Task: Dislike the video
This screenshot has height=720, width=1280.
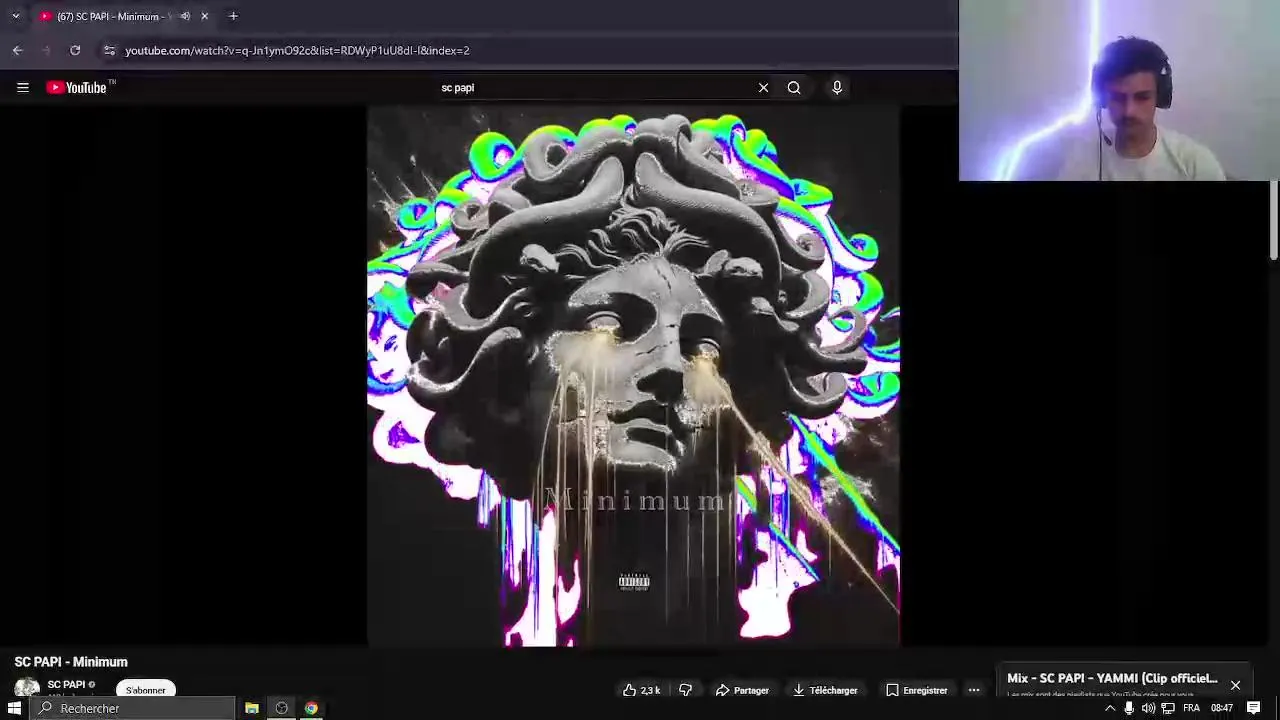Action: click(x=686, y=690)
